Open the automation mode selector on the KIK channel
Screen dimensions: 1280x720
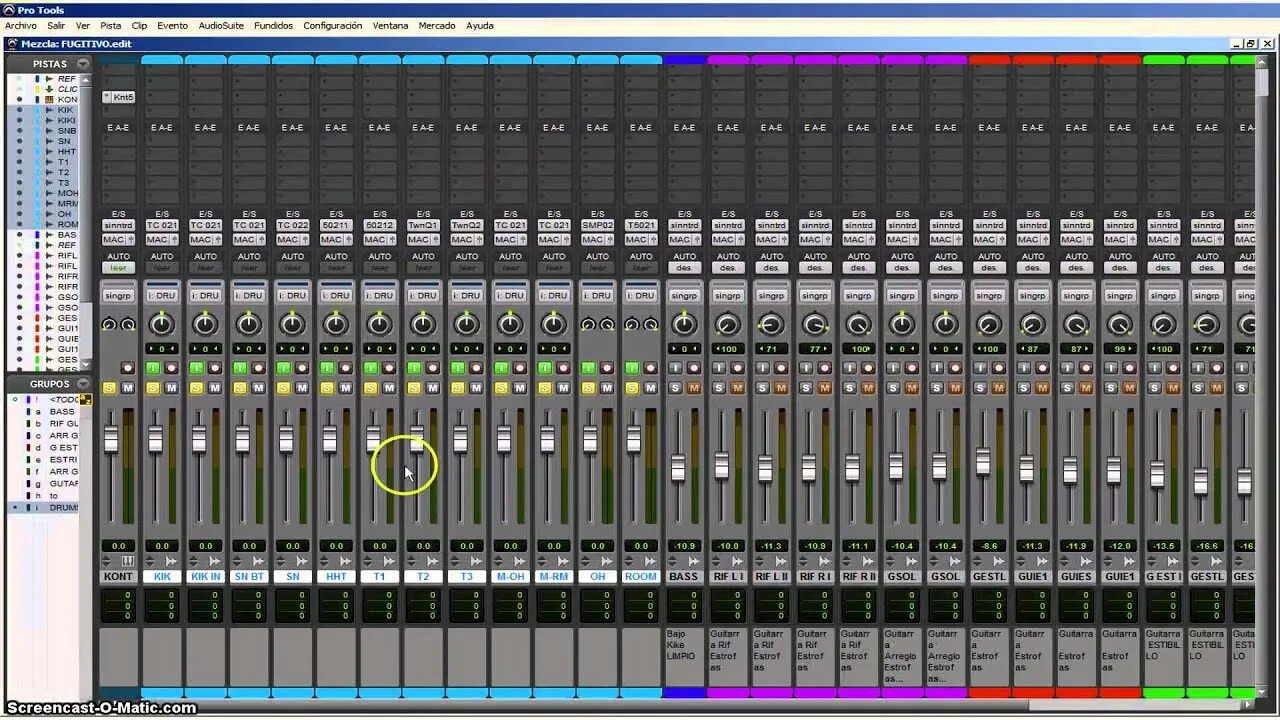click(162, 268)
